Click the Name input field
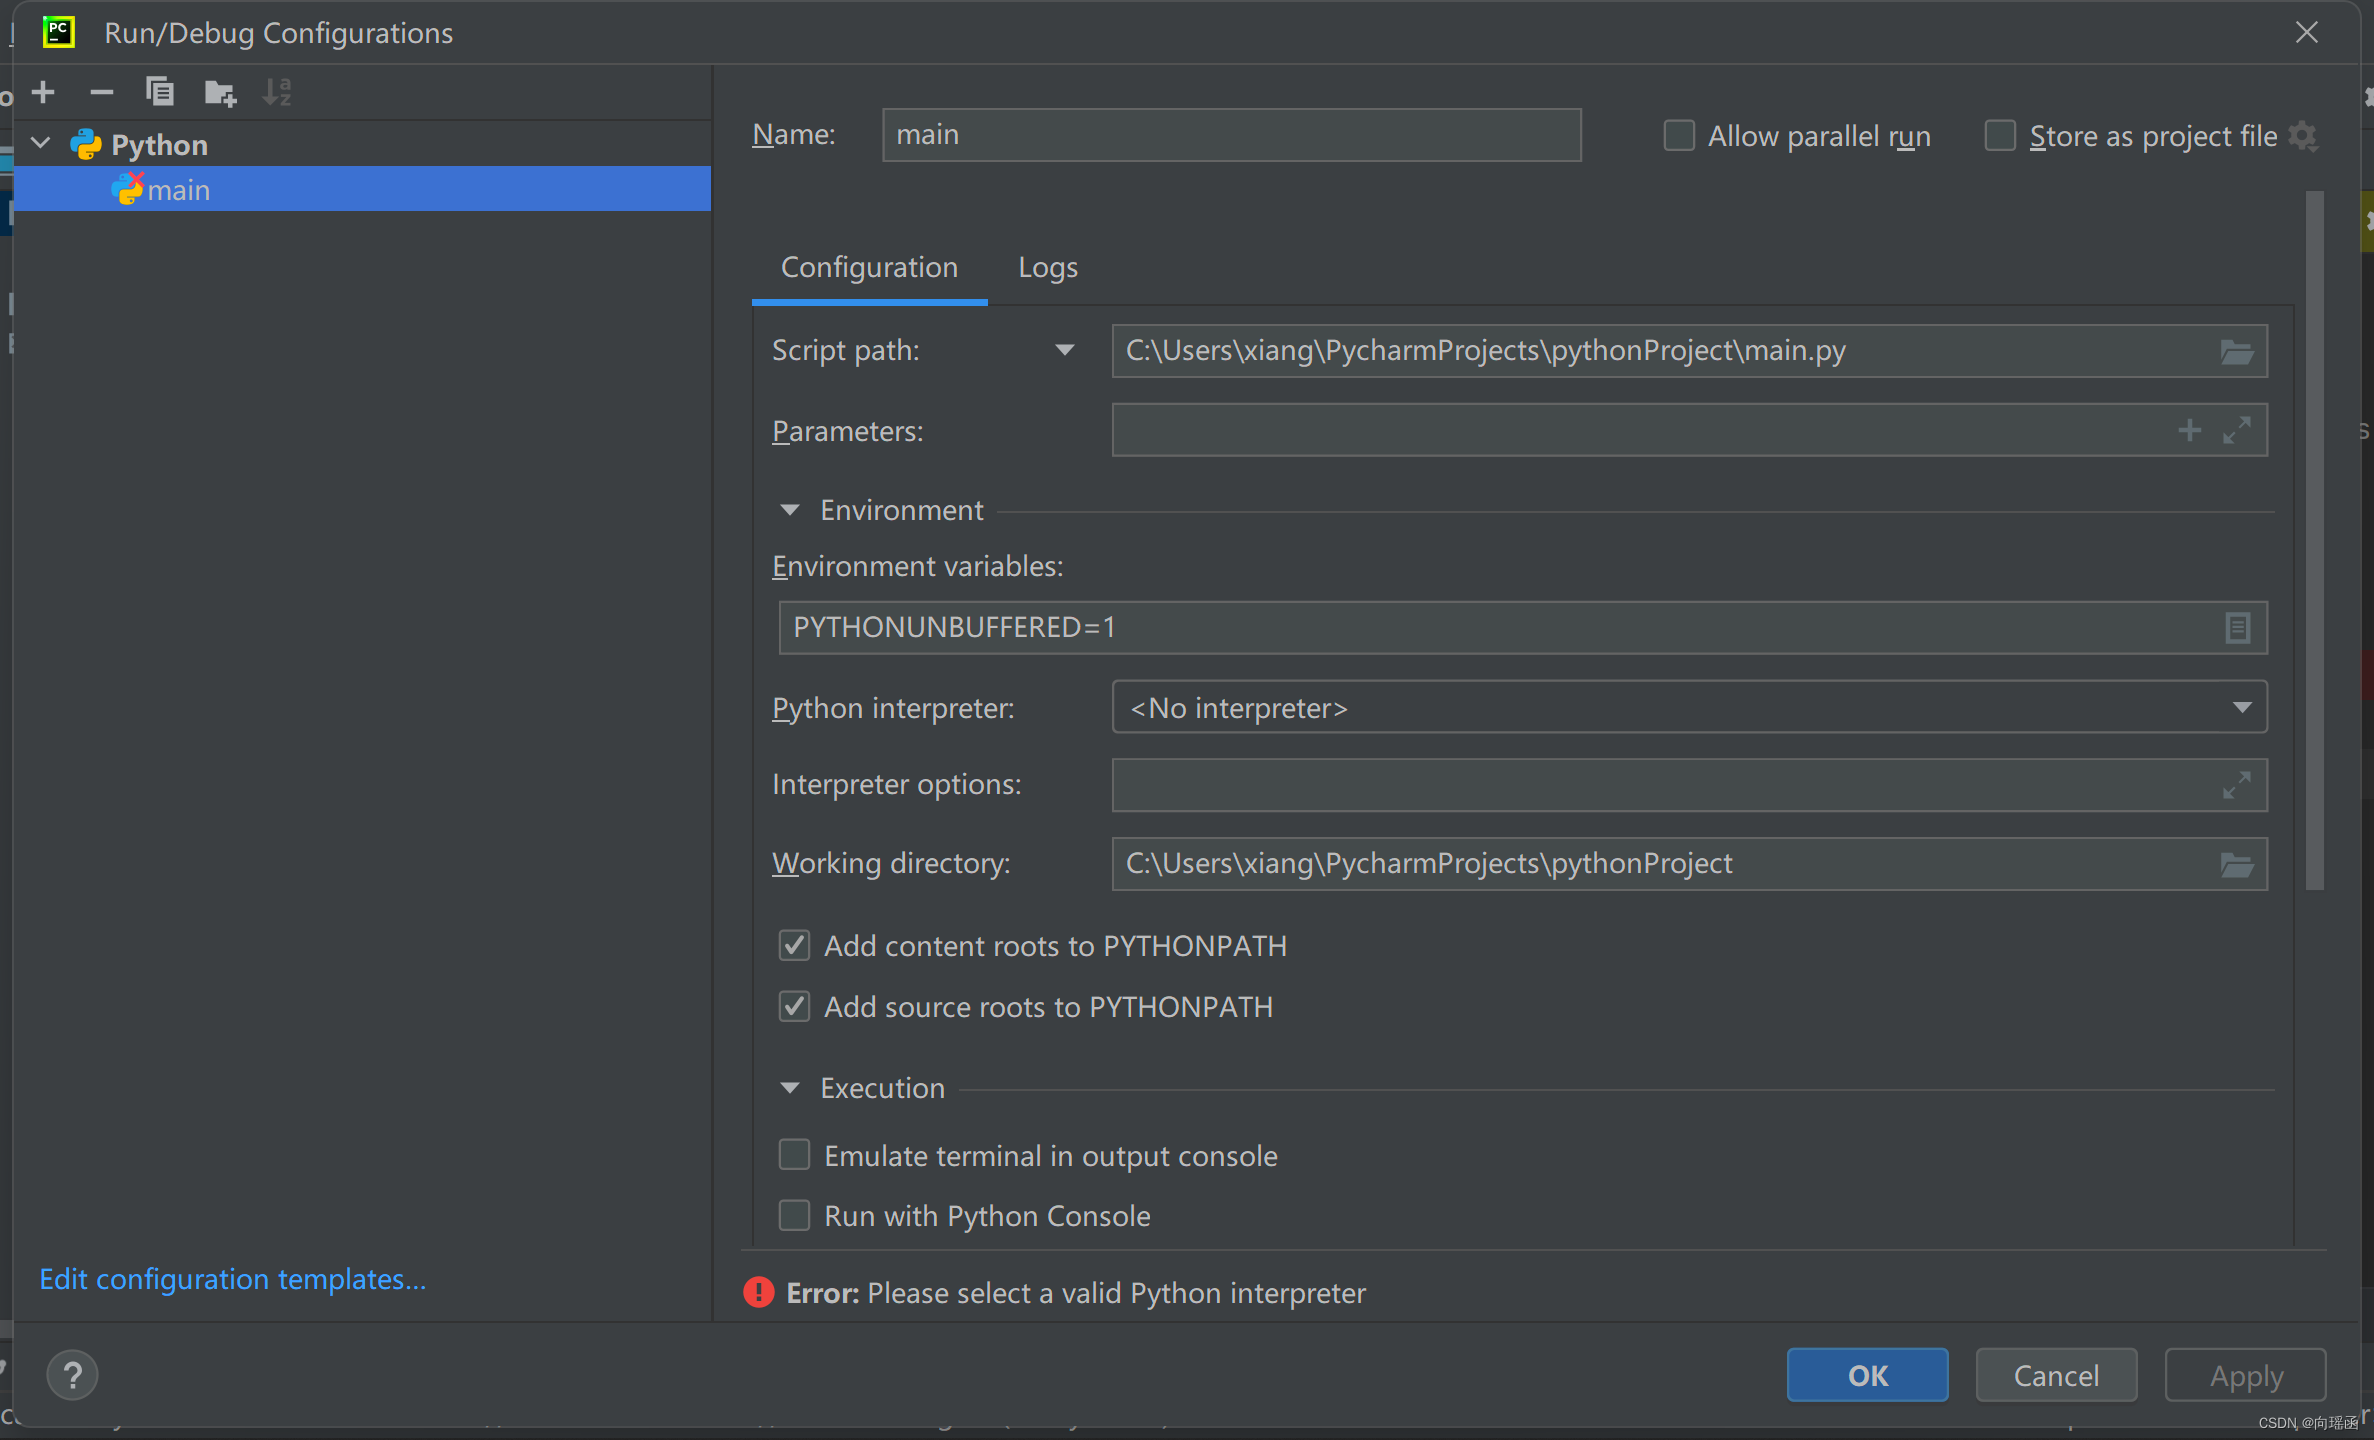The image size is (2374, 1440). coord(1231,135)
